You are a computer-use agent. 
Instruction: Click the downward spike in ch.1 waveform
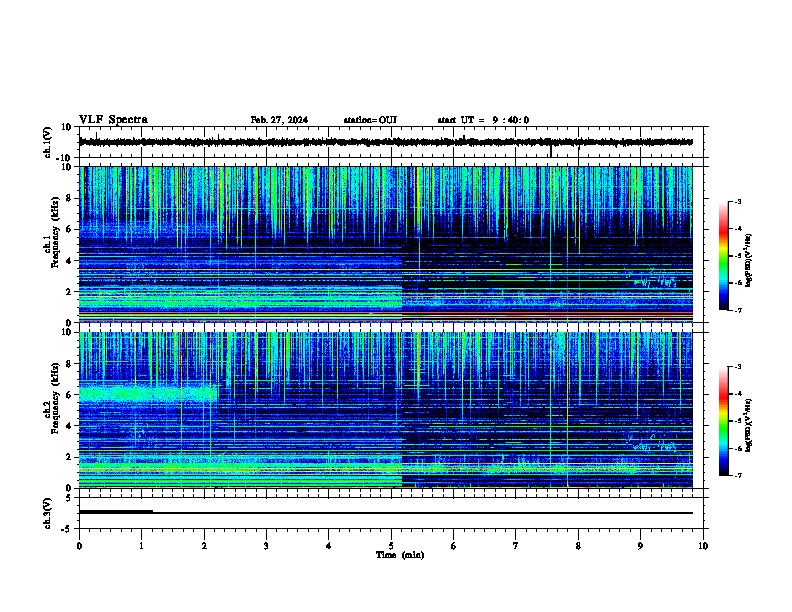pos(551,150)
